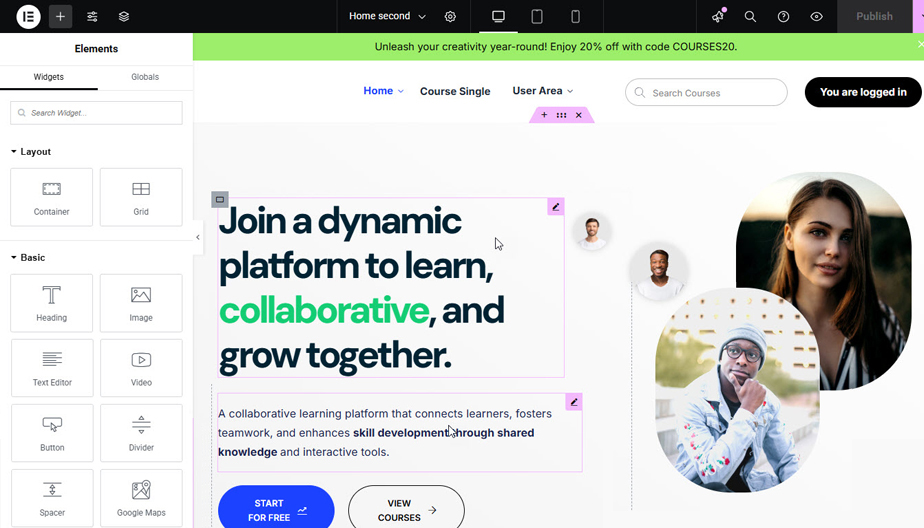Switch to mobile responsive view
Screen dimensions: 924x528
coord(575,16)
